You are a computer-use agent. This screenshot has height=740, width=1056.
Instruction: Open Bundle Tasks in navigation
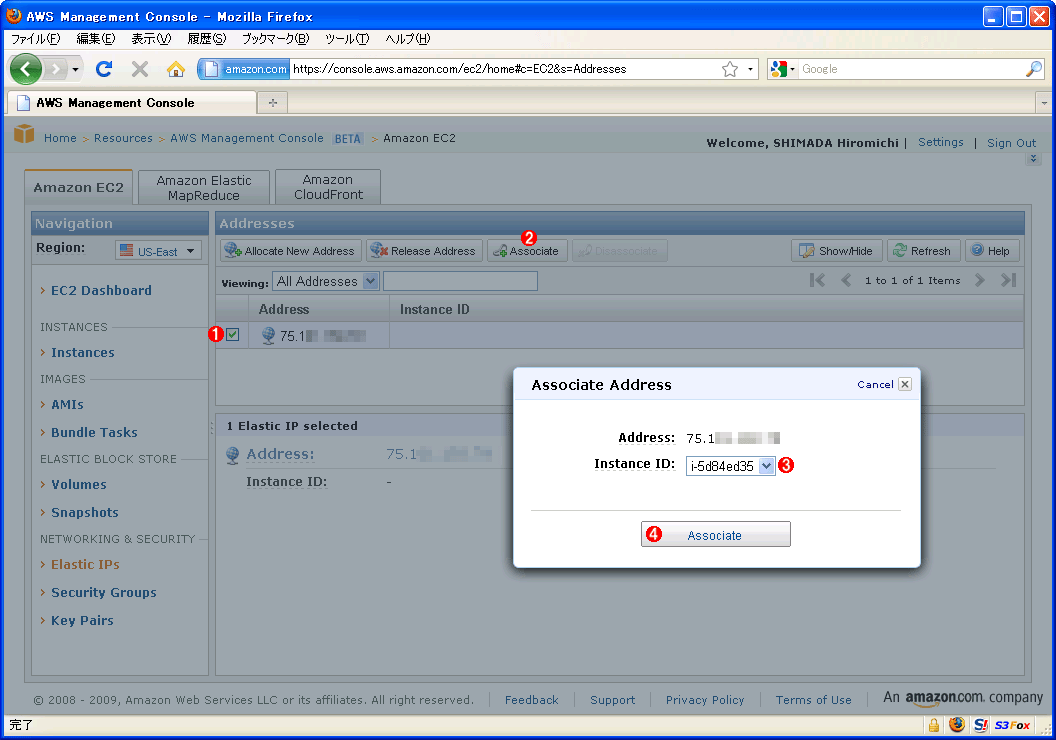click(94, 432)
